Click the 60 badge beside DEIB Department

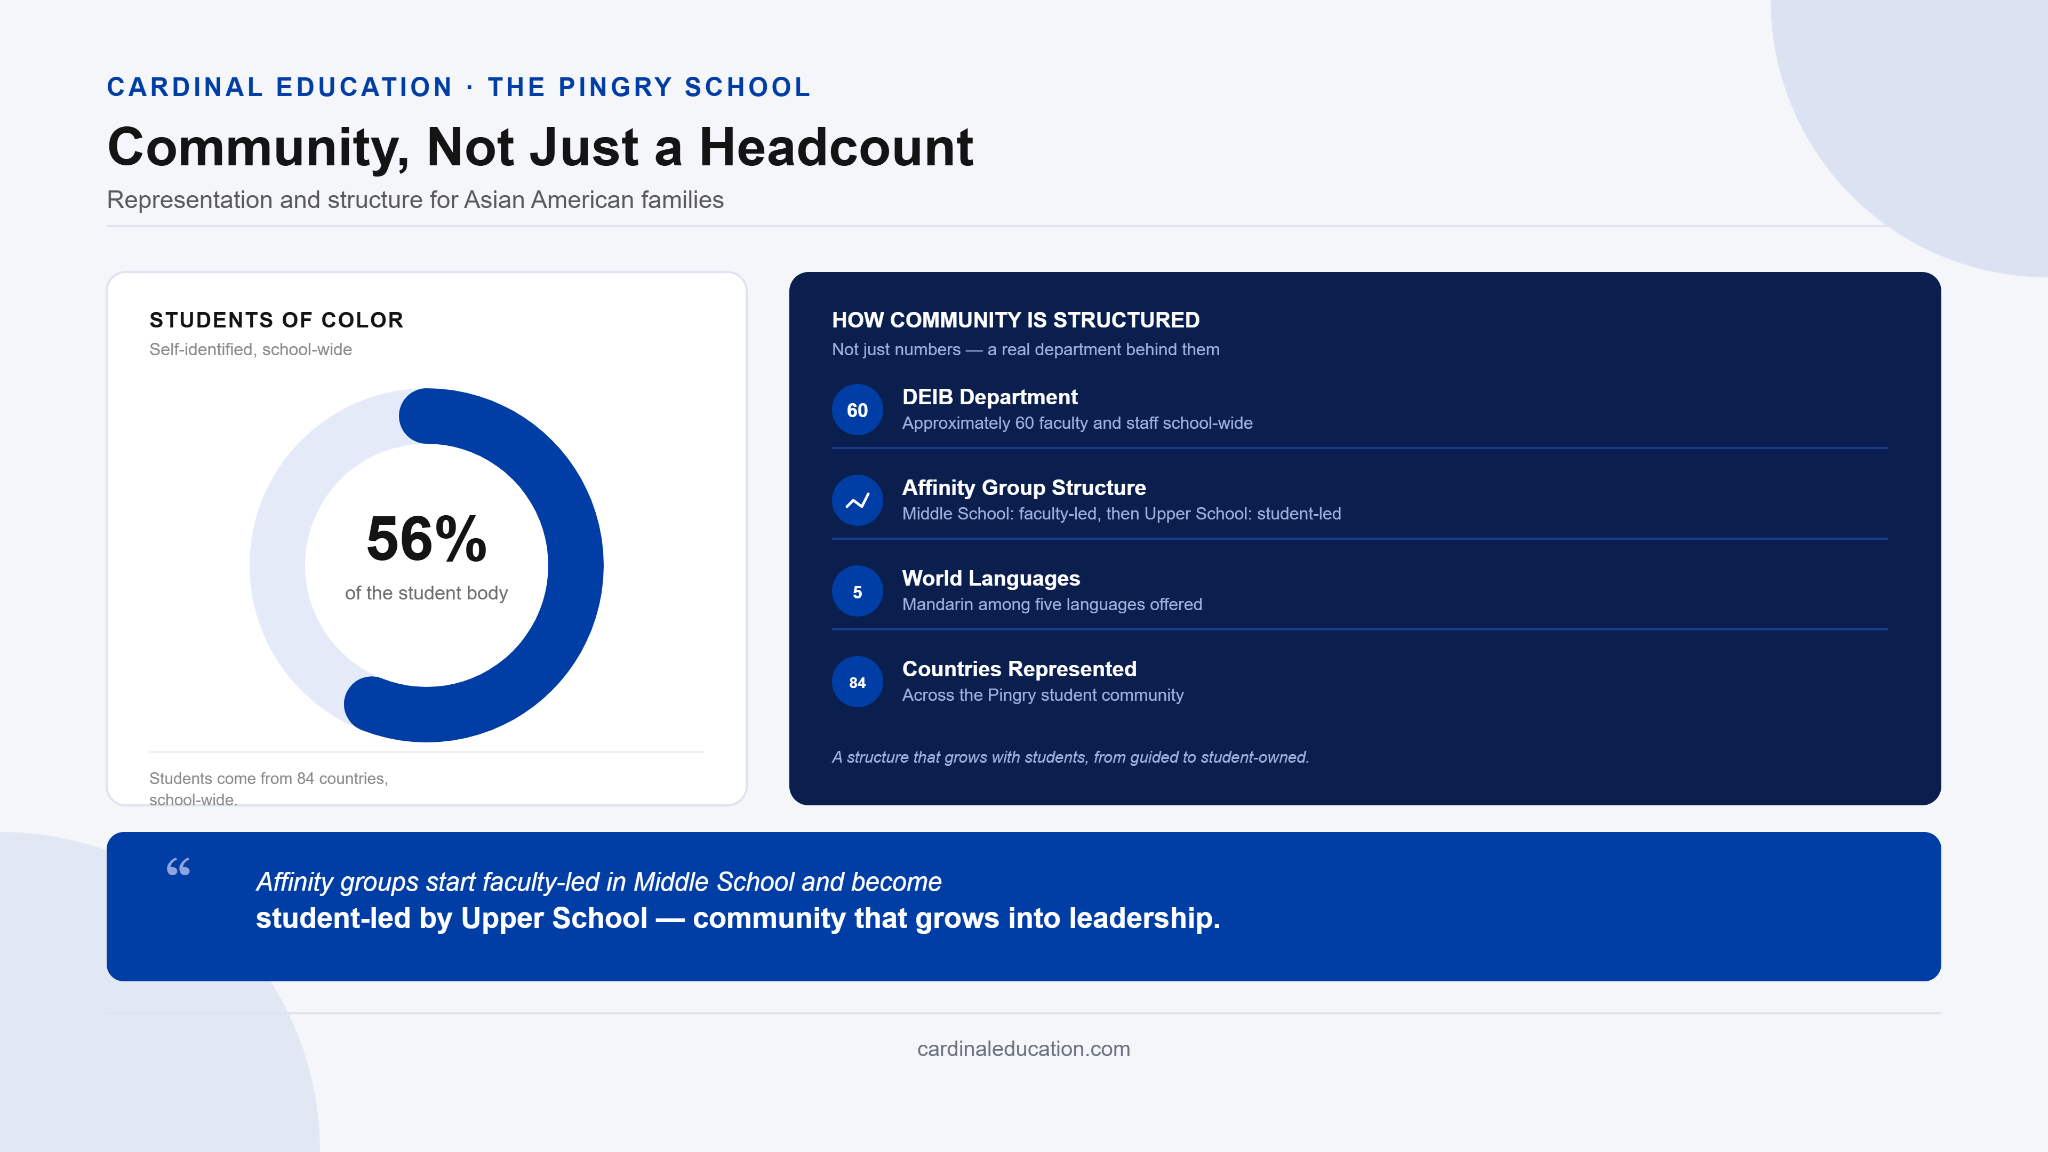pyautogui.click(x=857, y=410)
